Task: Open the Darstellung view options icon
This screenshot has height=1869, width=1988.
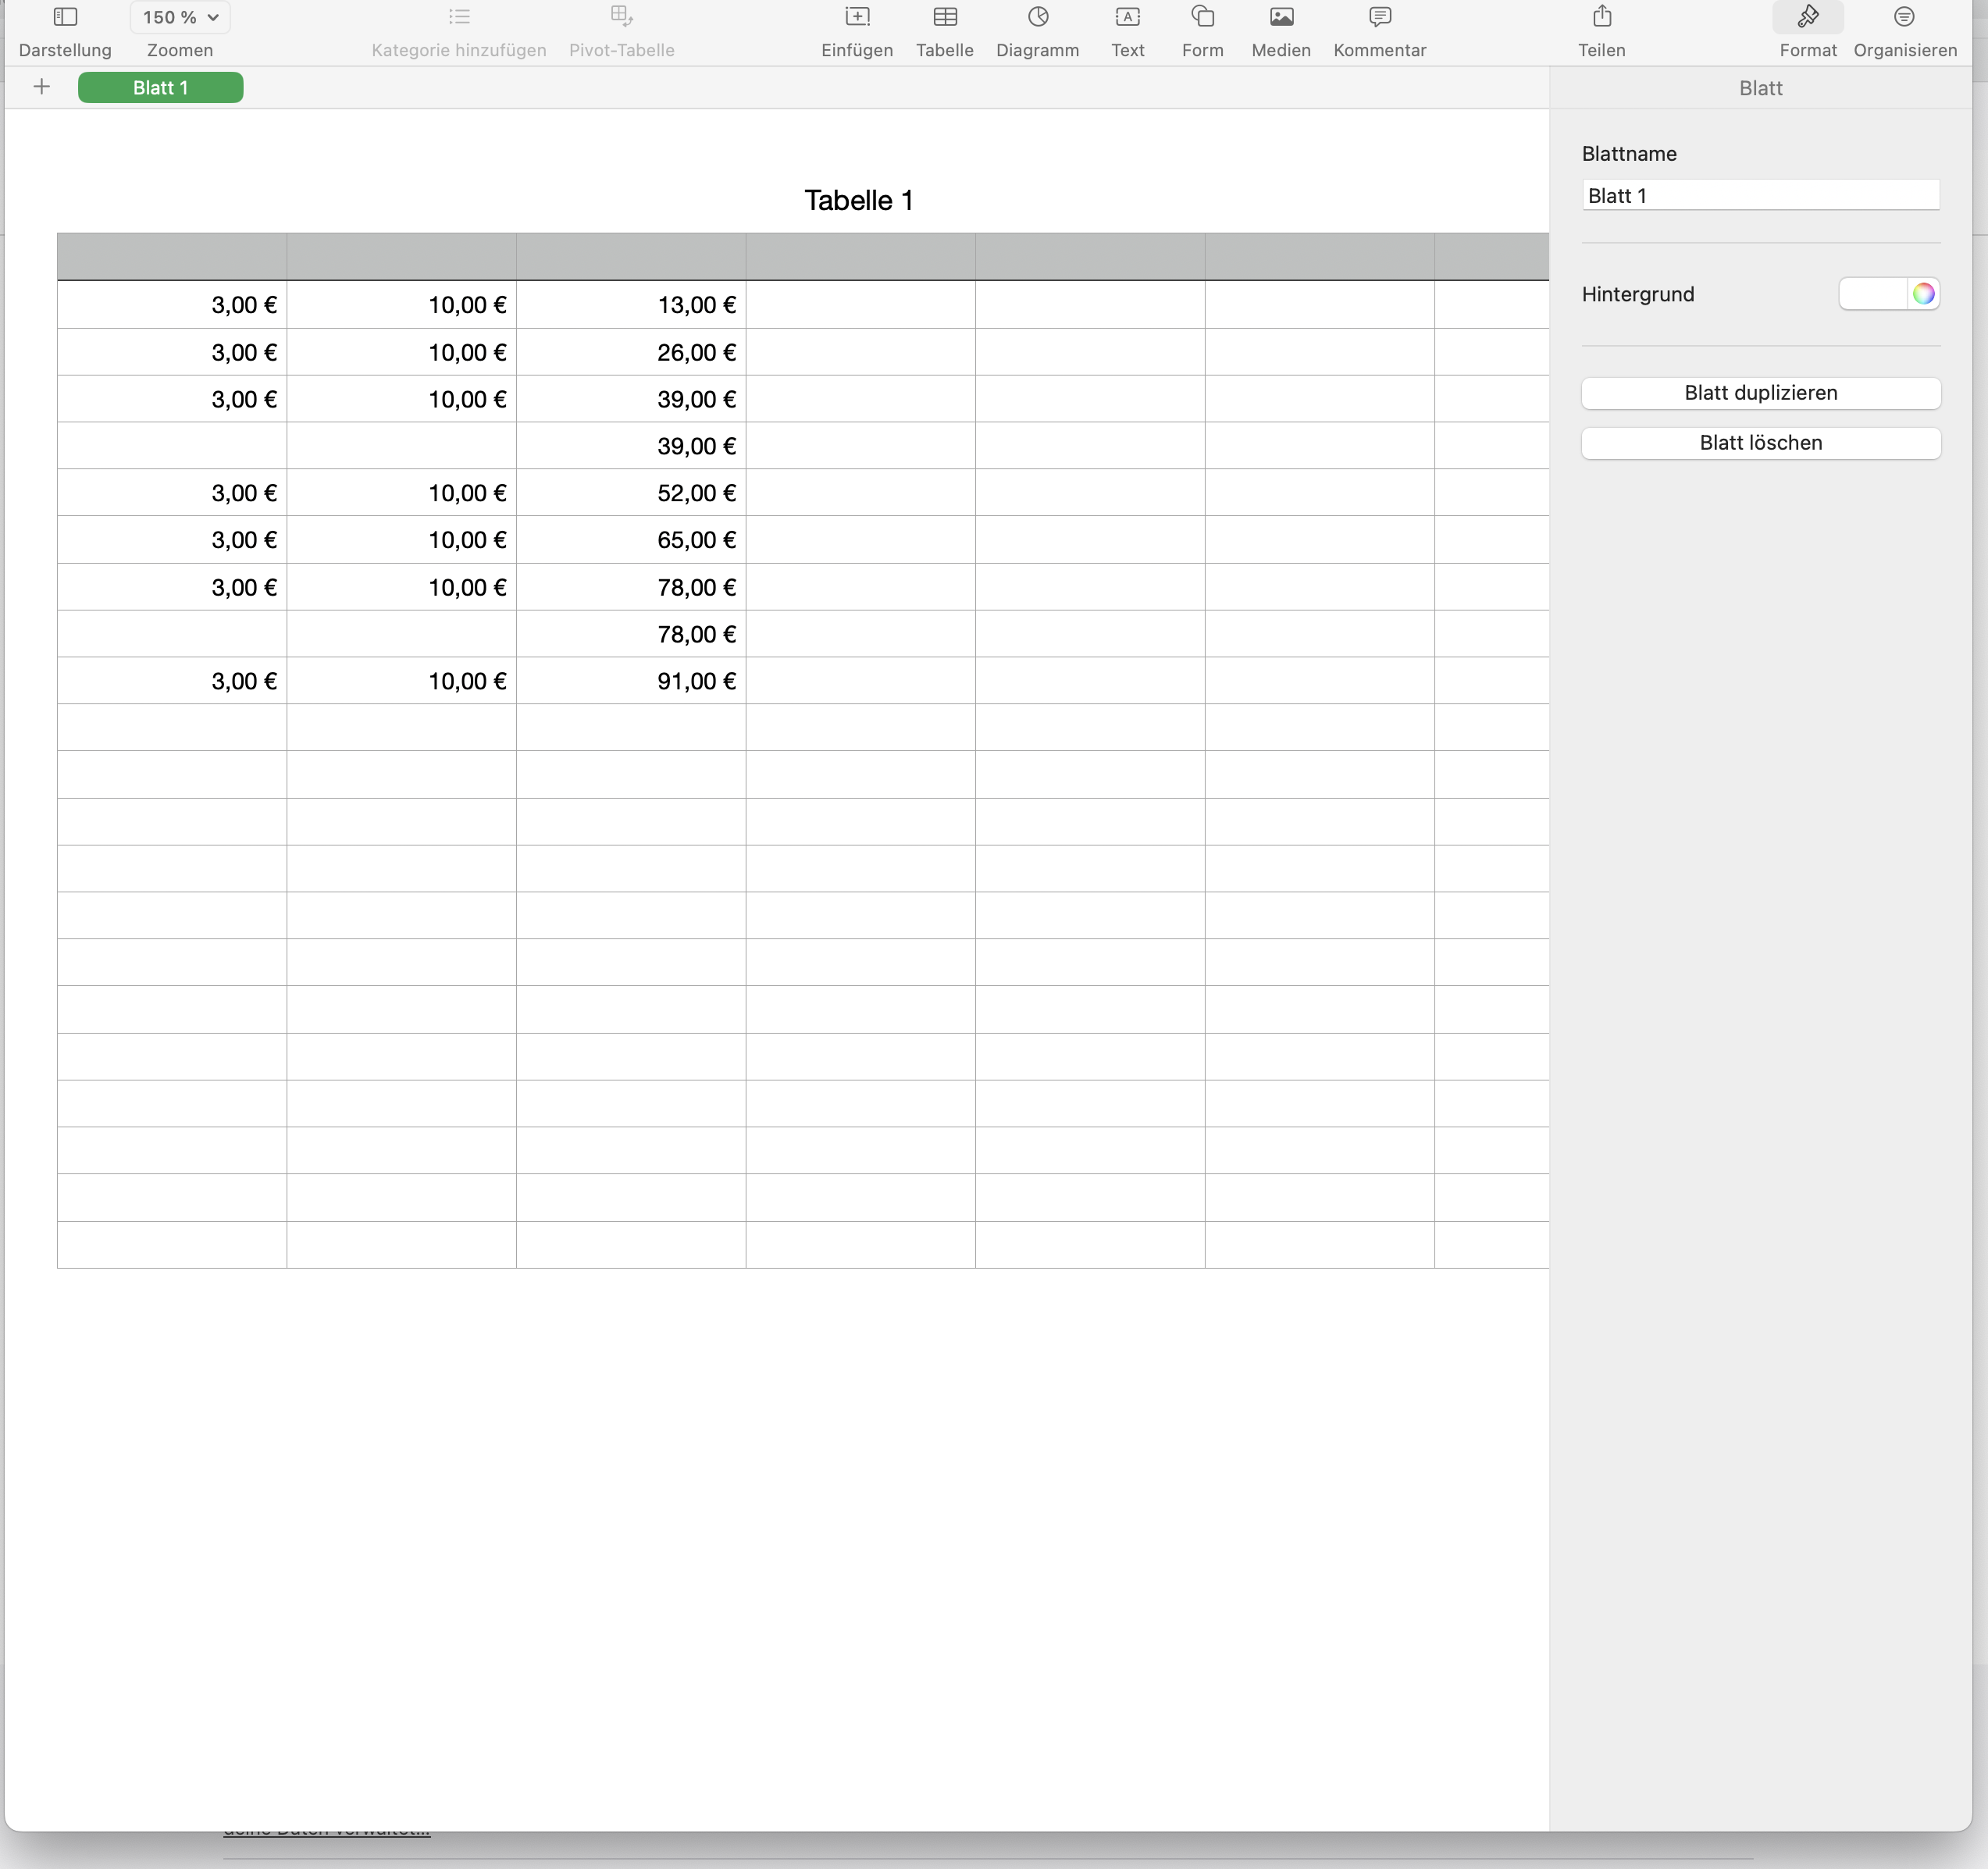Action: [65, 17]
